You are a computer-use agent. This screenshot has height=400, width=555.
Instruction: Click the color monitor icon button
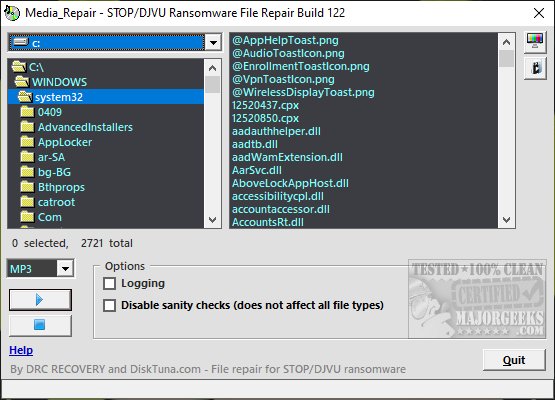coord(535,42)
